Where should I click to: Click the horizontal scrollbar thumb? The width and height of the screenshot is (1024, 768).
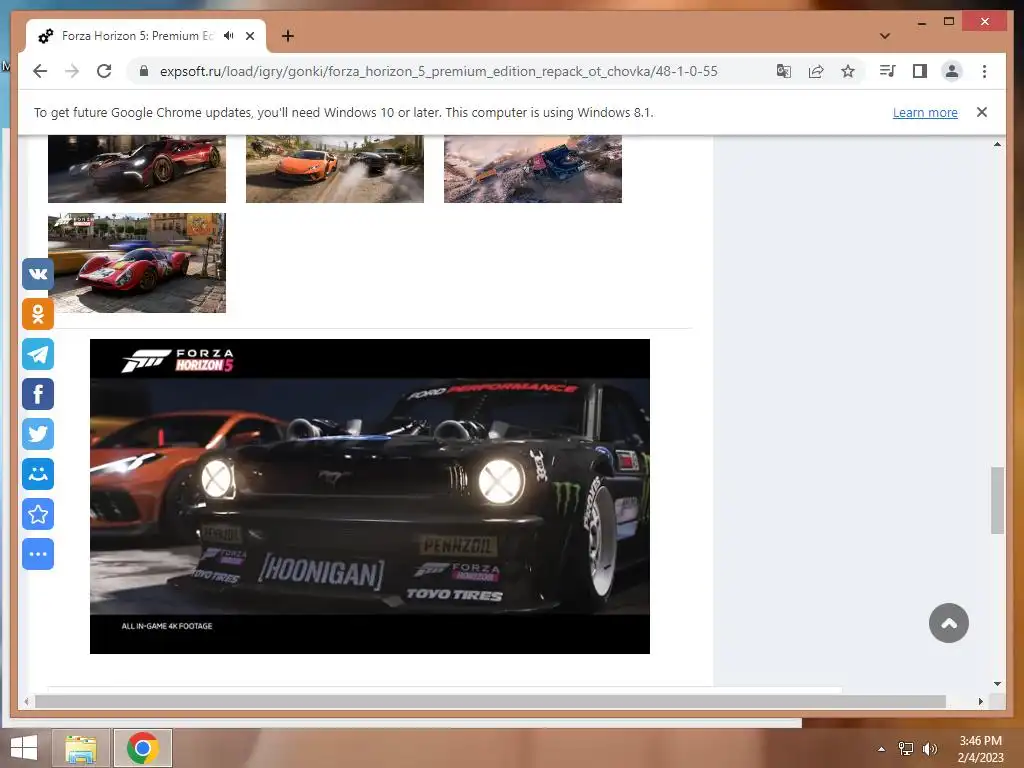pyautogui.click(x=490, y=701)
